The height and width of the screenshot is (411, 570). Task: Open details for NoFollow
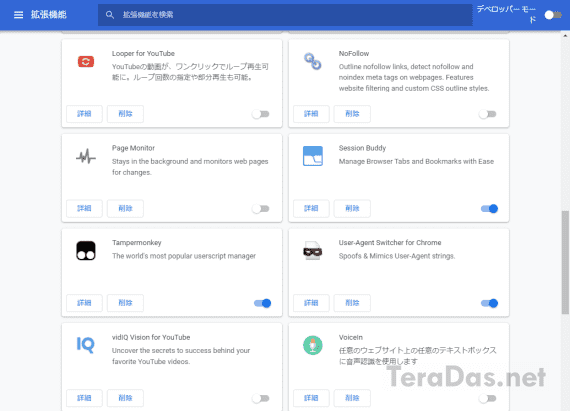pyautogui.click(x=311, y=114)
